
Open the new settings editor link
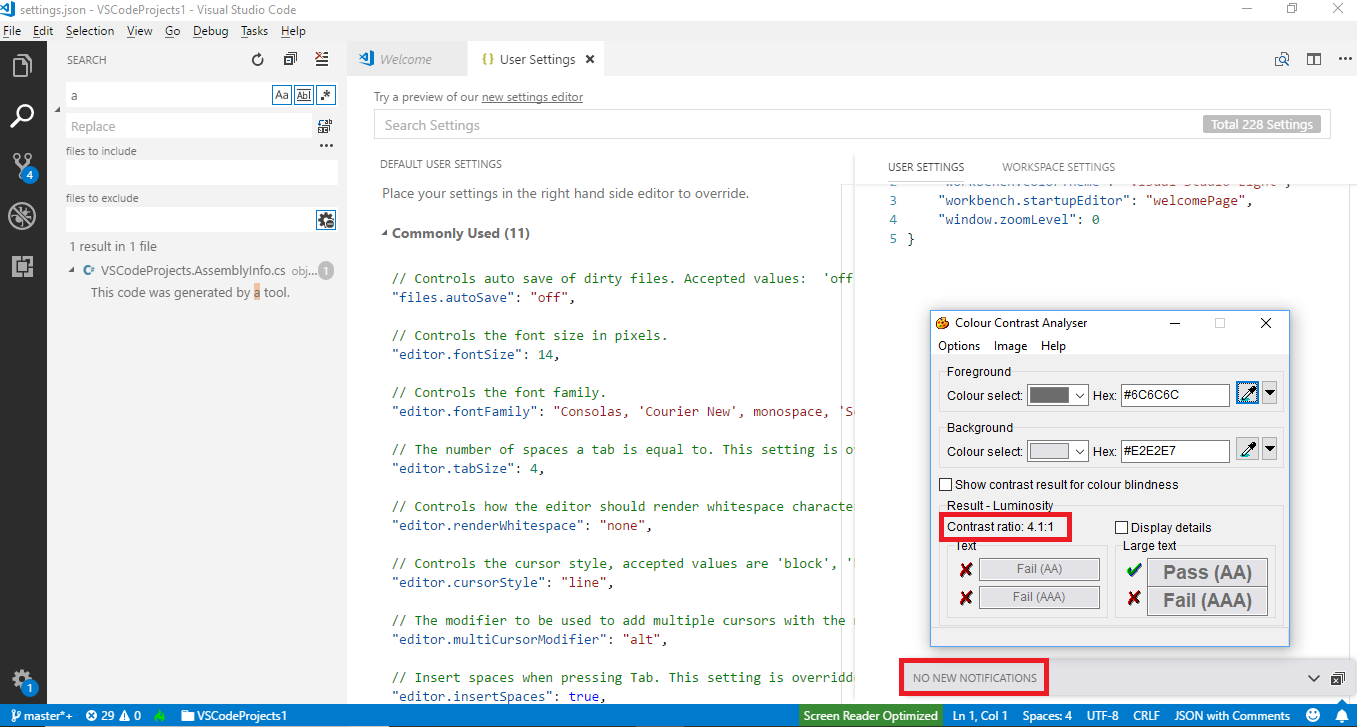532,97
